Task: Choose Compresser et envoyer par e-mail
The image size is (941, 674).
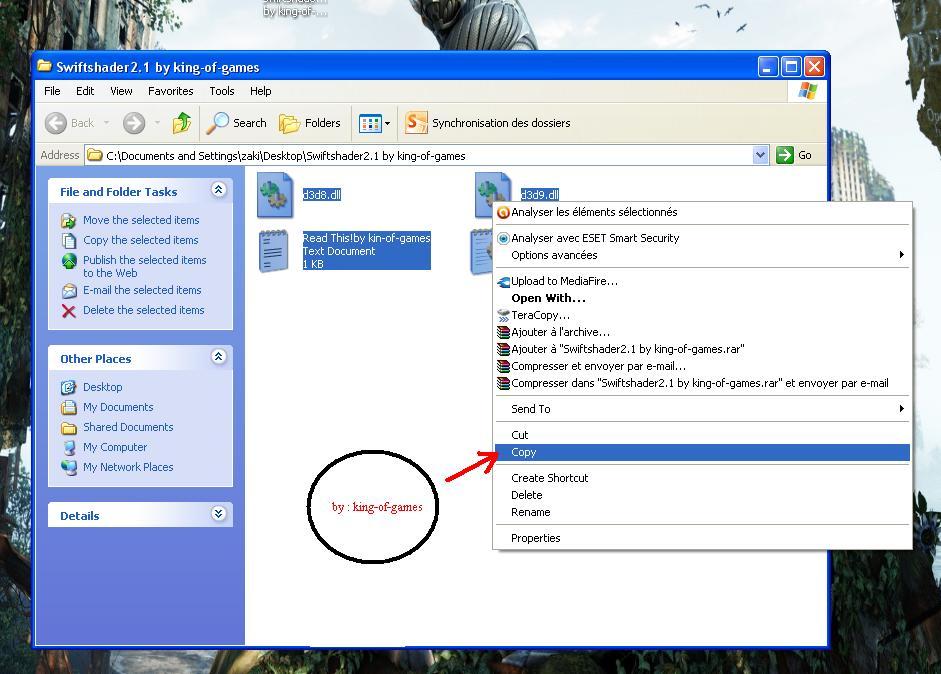Action: (702, 366)
